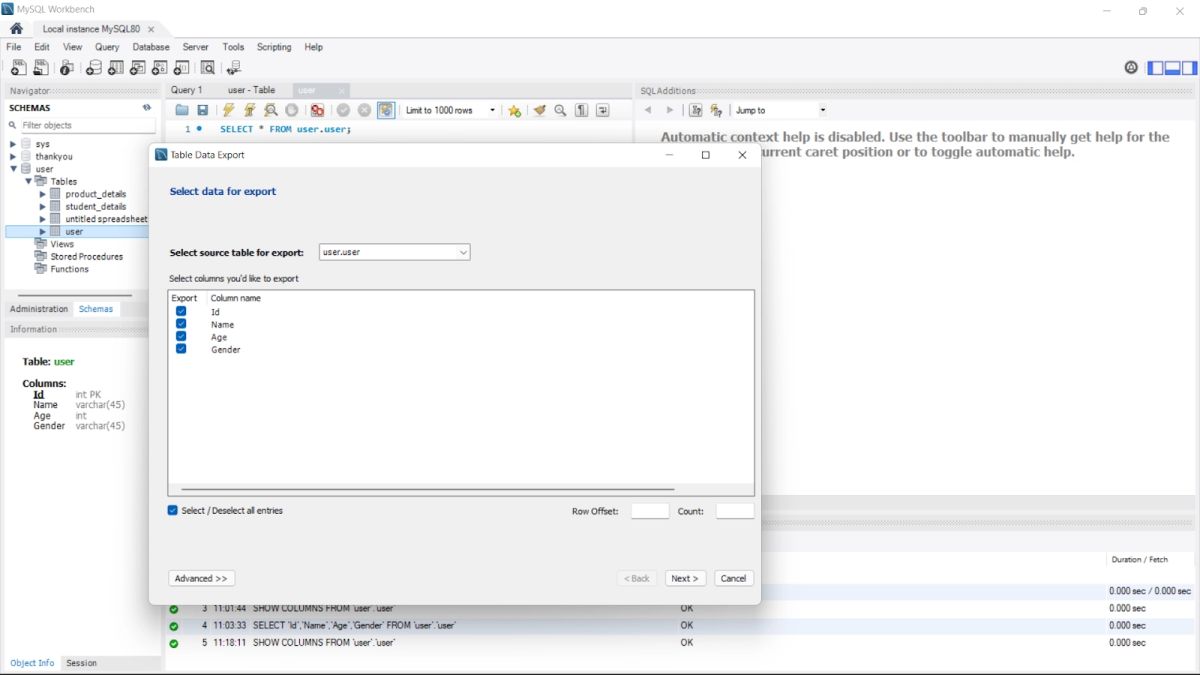The image size is (1200, 675).
Task: Open preferences via the gear icon at top right
Action: coord(1131,68)
